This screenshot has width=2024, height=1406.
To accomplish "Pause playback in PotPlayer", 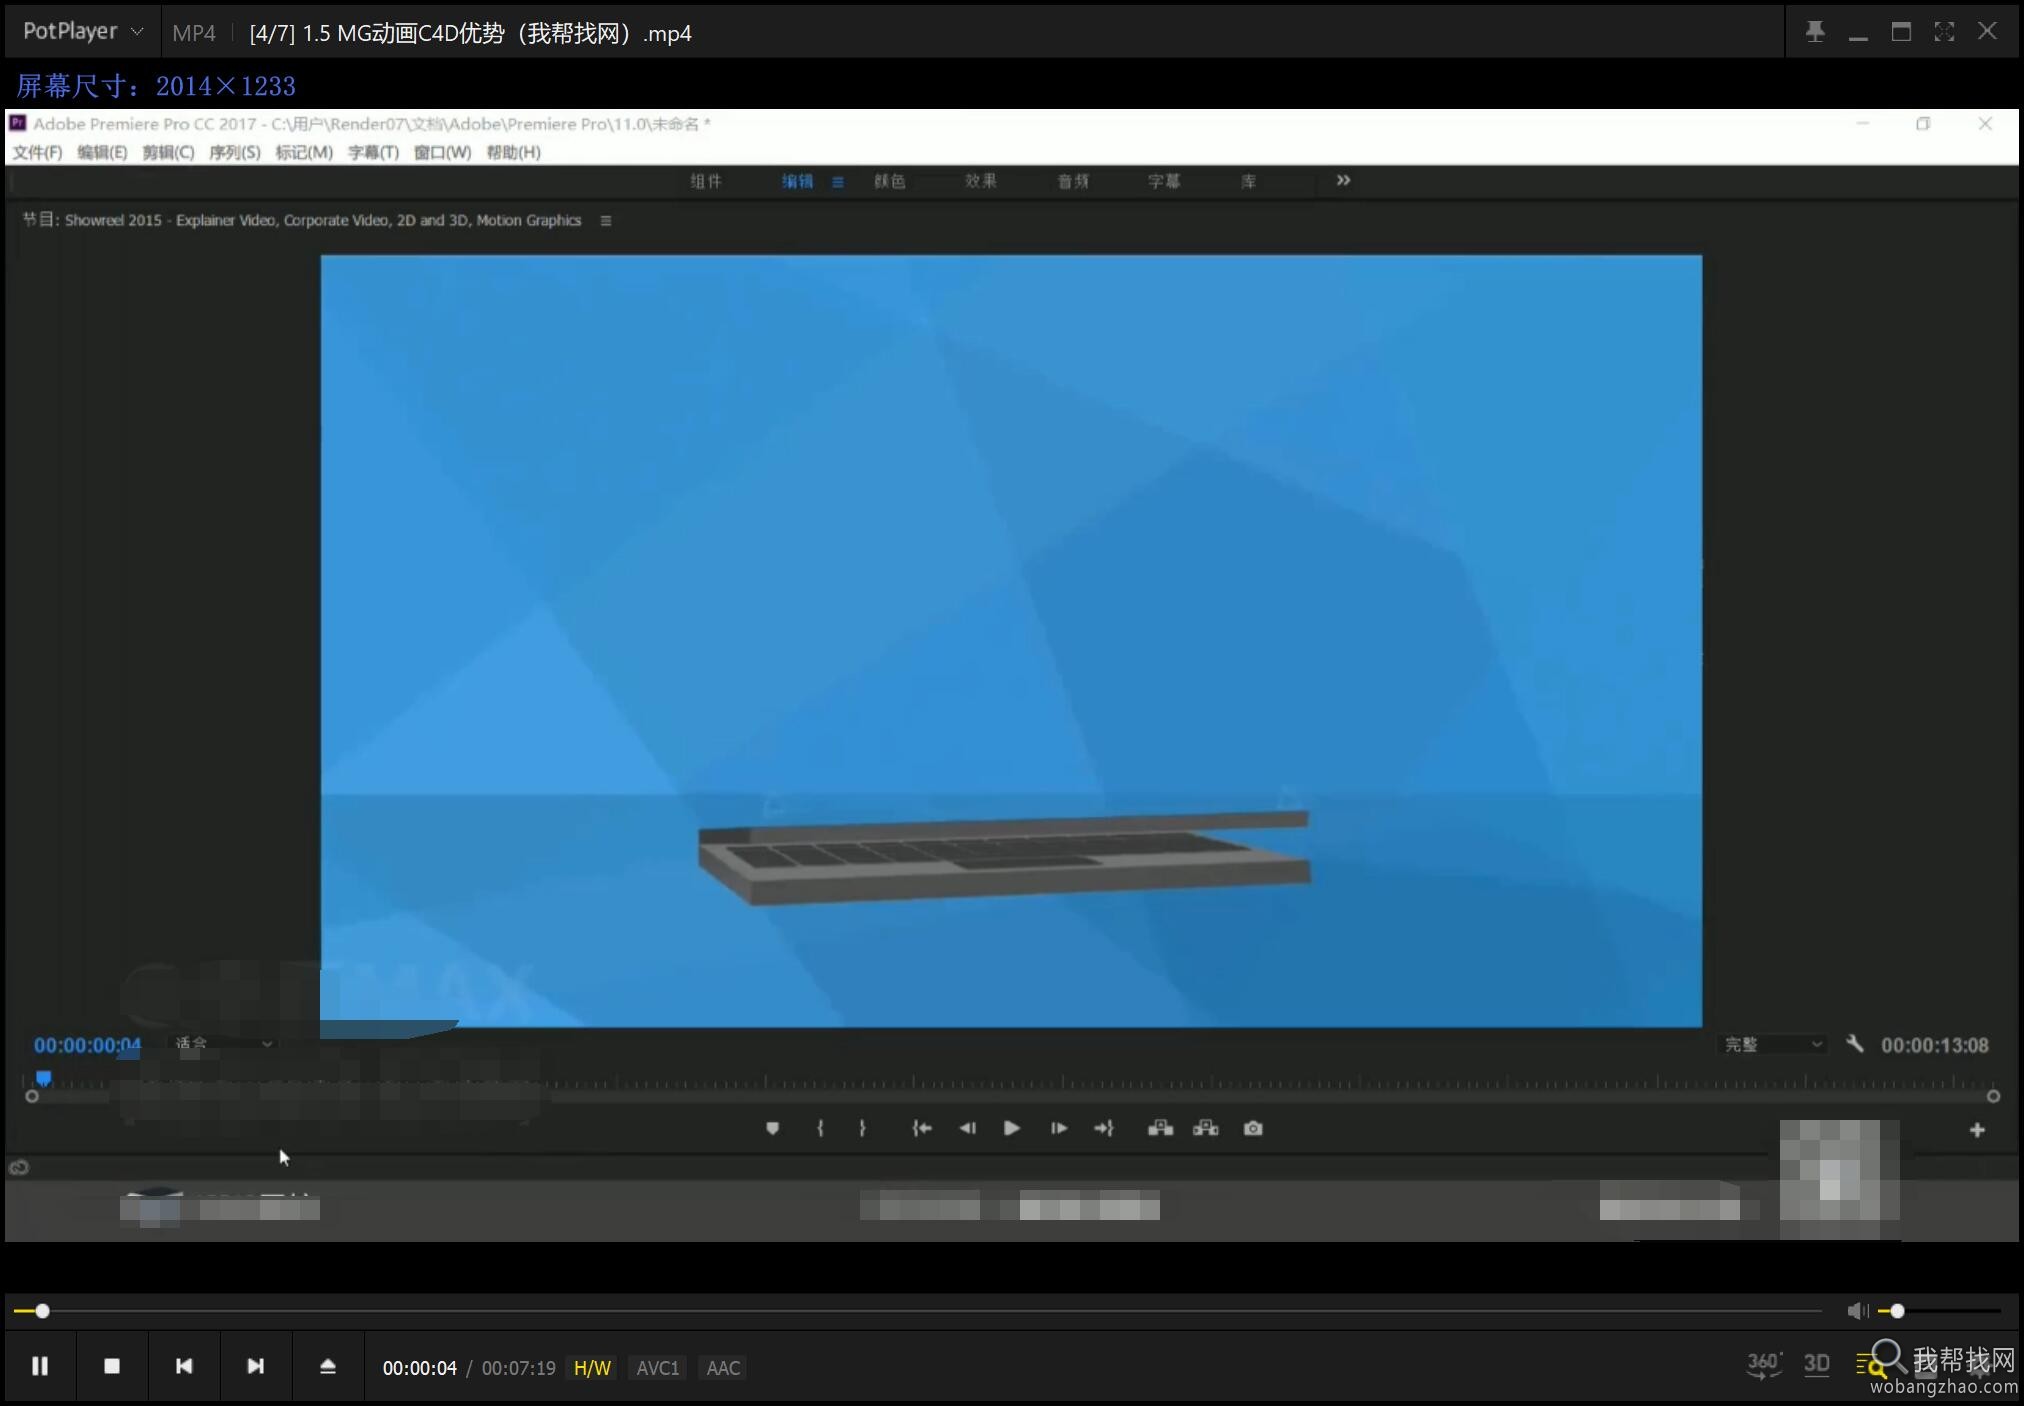I will coord(40,1366).
